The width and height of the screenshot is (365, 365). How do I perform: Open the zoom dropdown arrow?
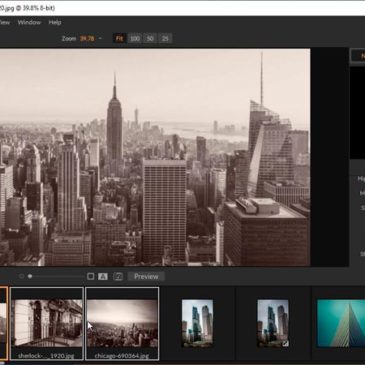tap(100, 38)
